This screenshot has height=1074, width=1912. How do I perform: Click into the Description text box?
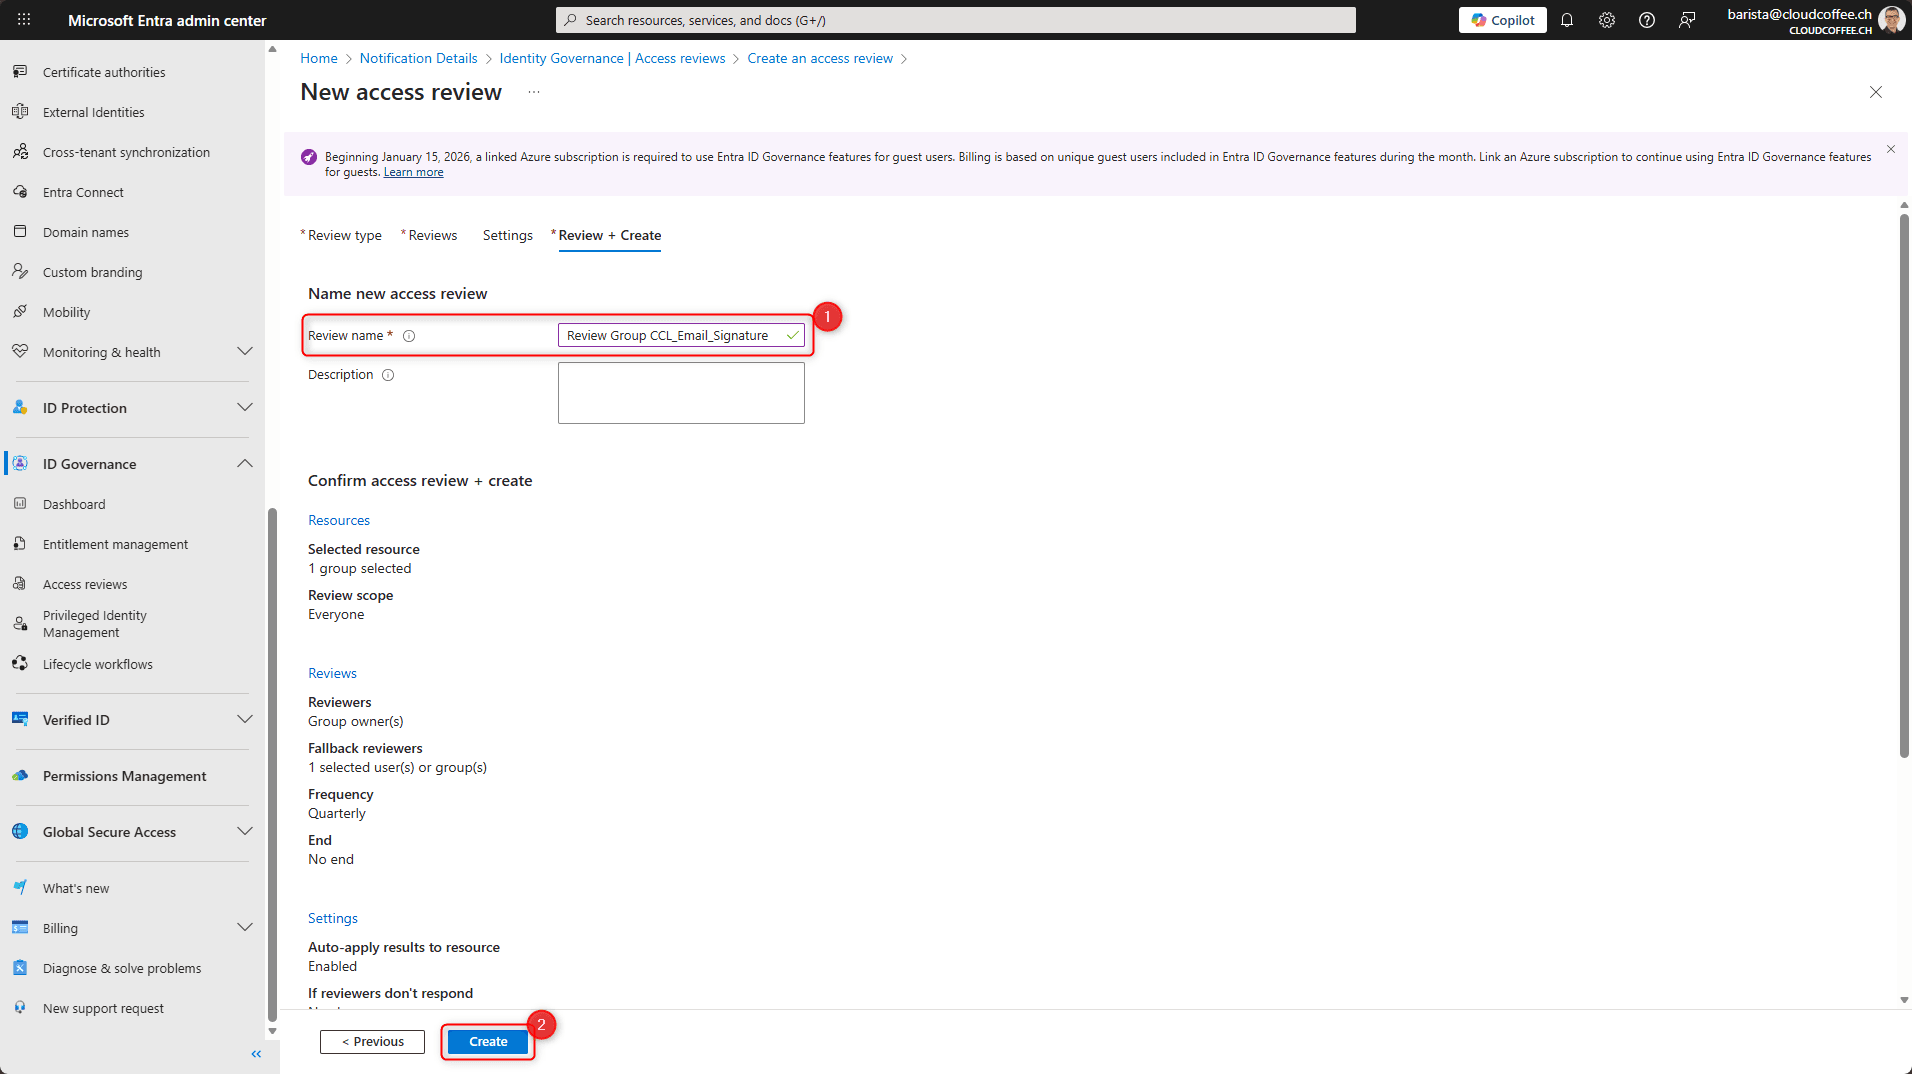click(681, 393)
